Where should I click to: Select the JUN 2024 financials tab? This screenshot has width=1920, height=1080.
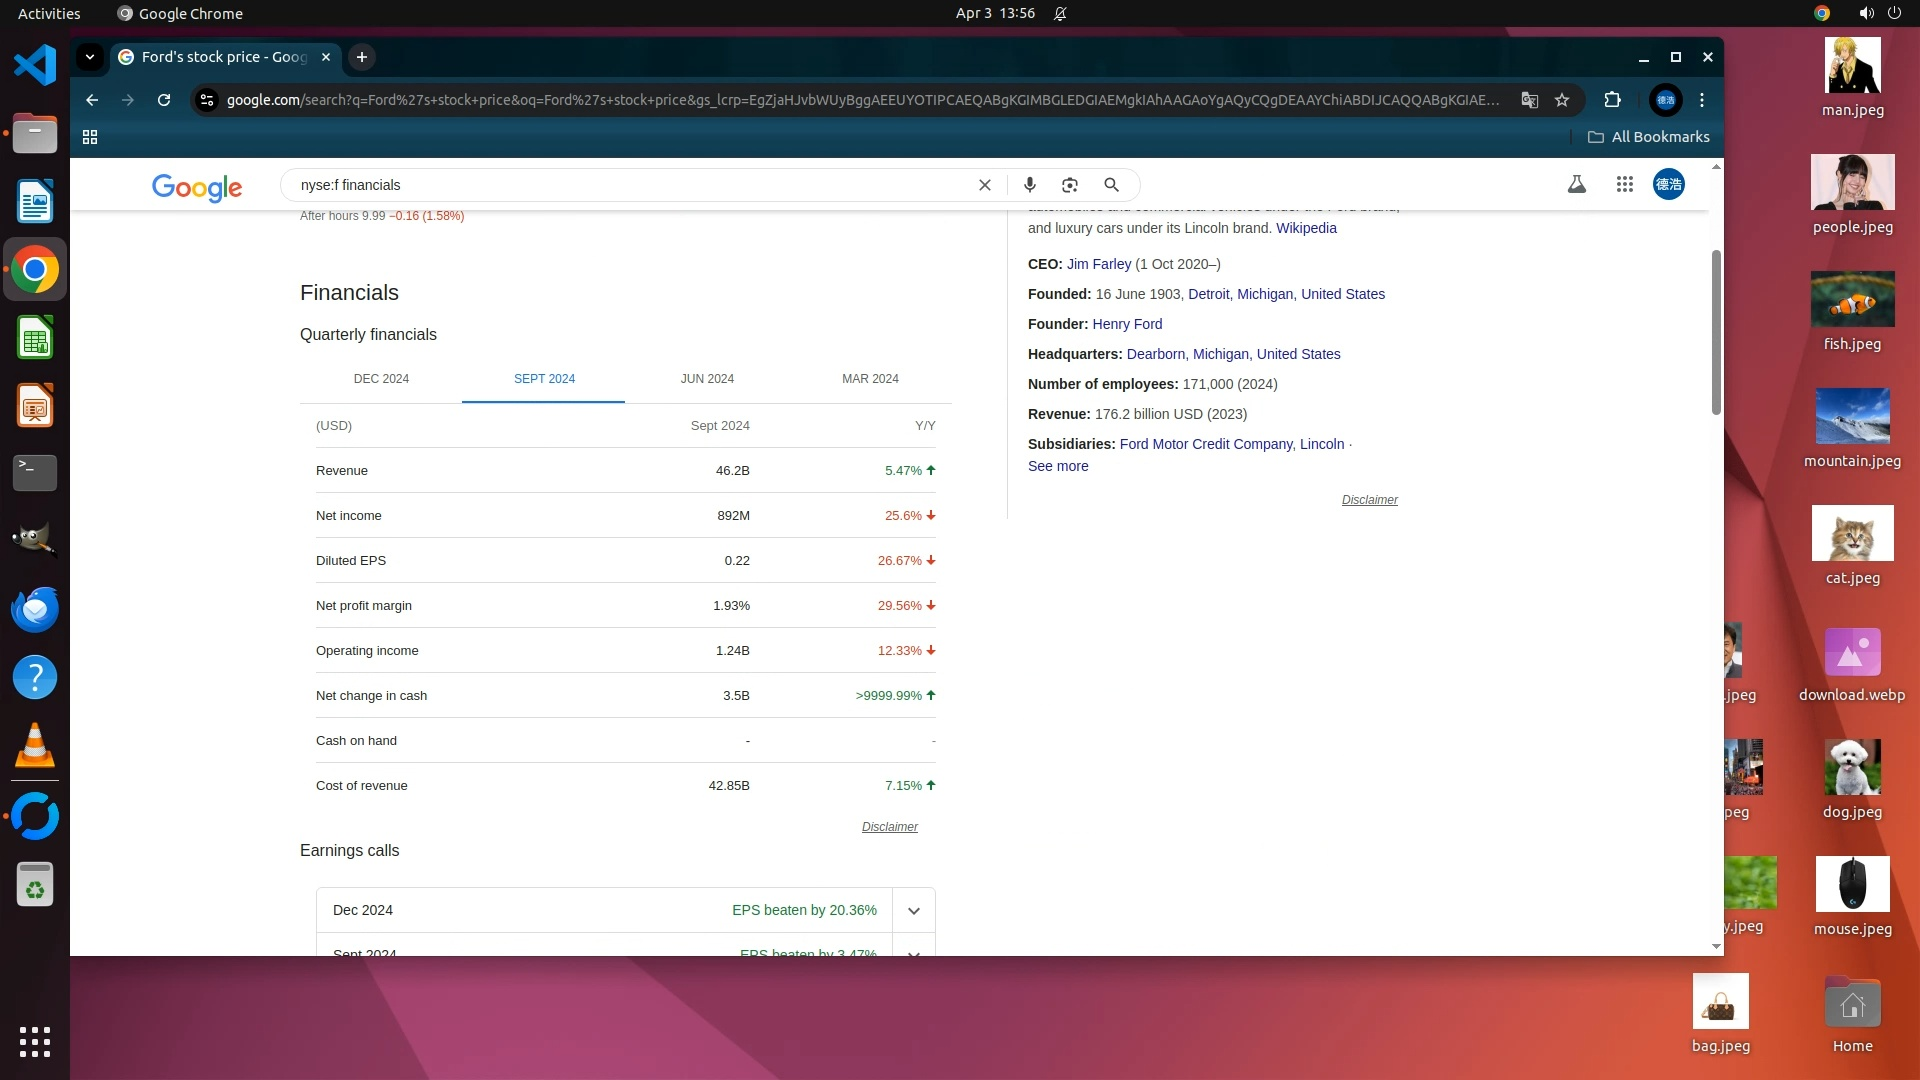707,379
